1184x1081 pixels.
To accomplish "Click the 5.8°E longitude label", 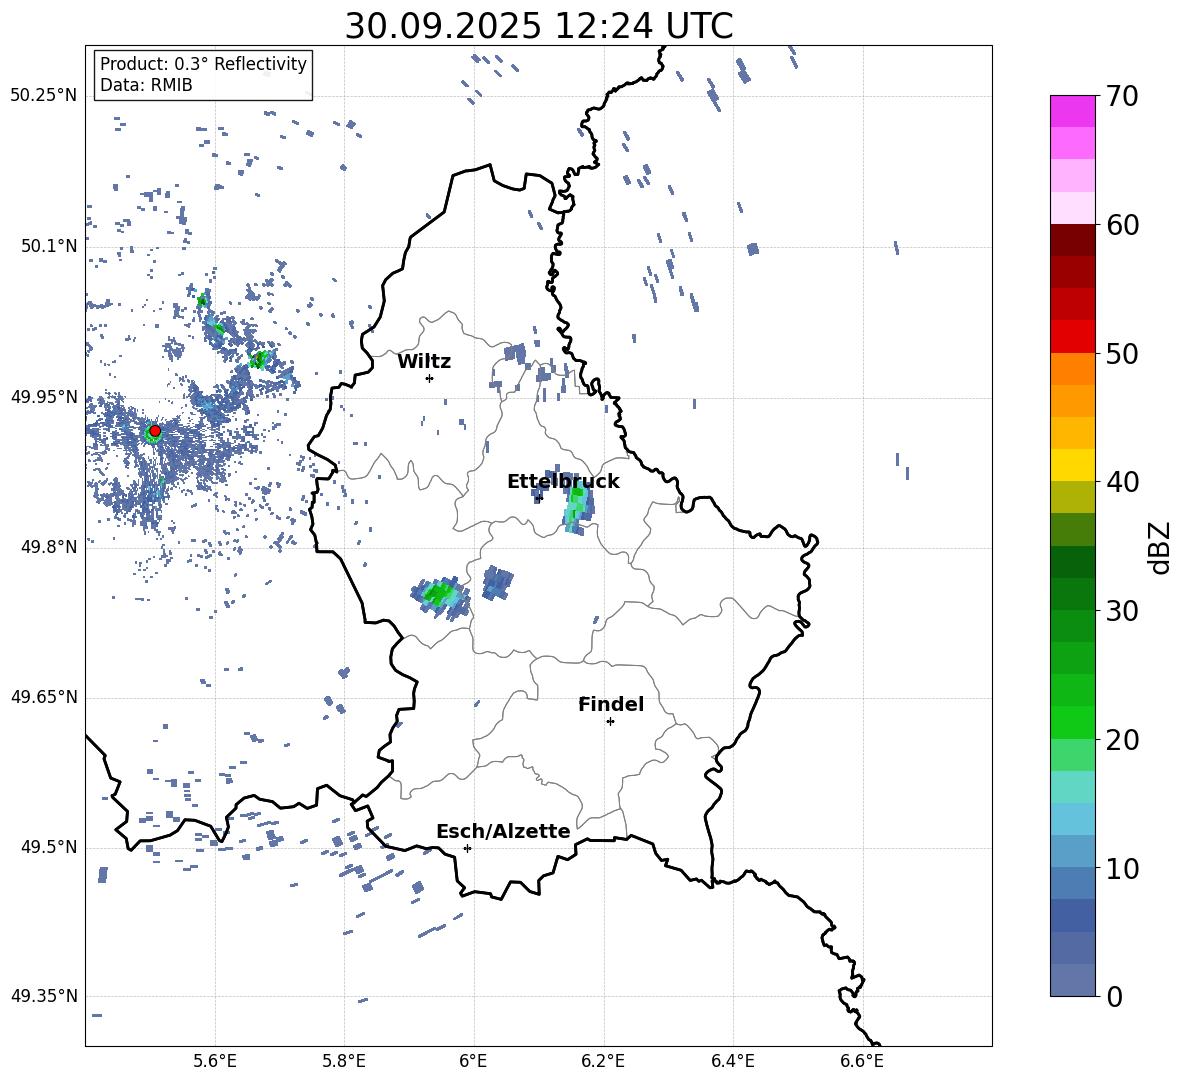I will [344, 1061].
